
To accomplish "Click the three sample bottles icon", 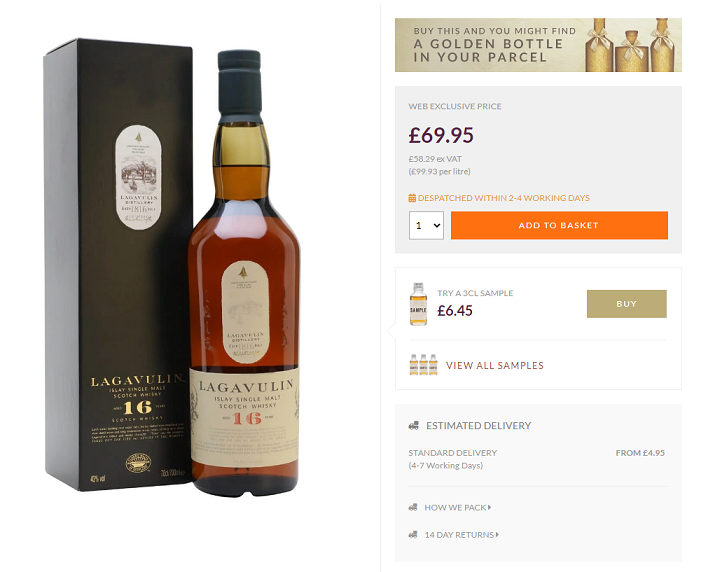I will coord(423,364).
